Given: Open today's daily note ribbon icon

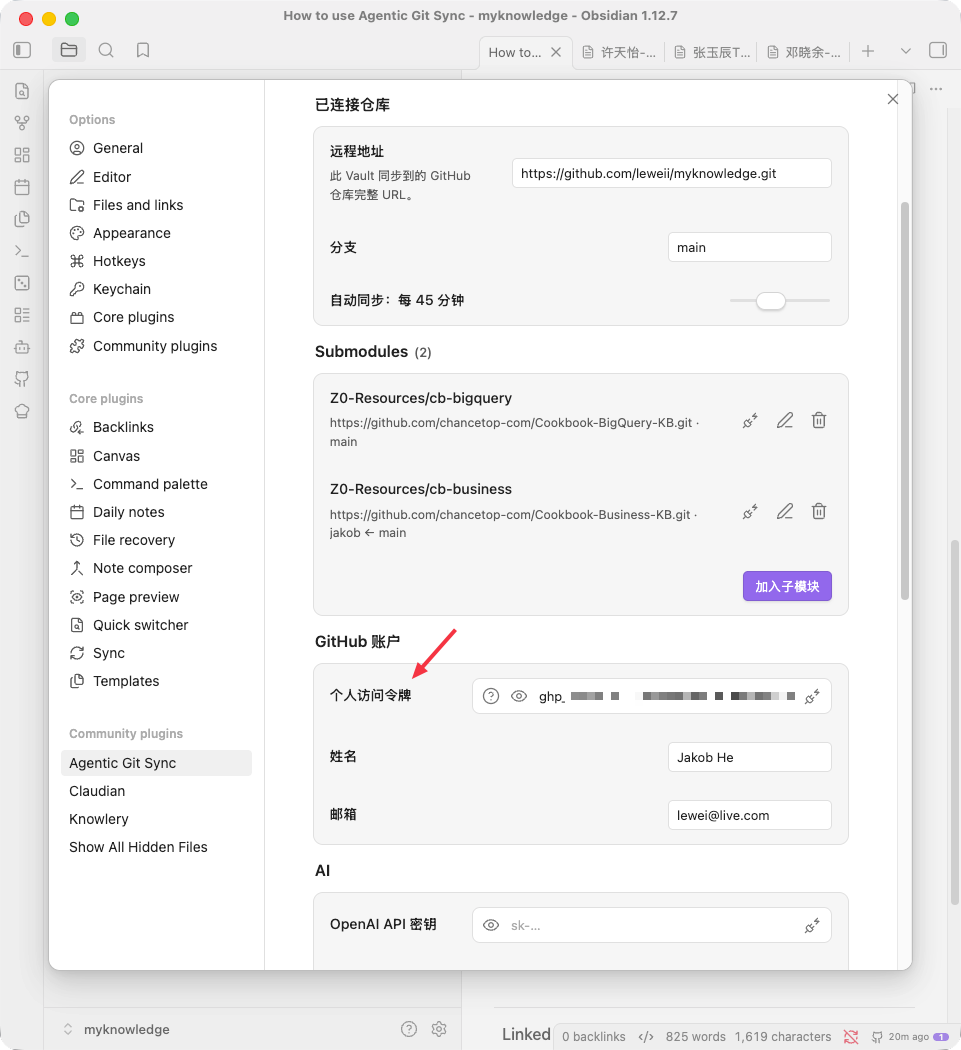Looking at the screenshot, I should click(22, 187).
